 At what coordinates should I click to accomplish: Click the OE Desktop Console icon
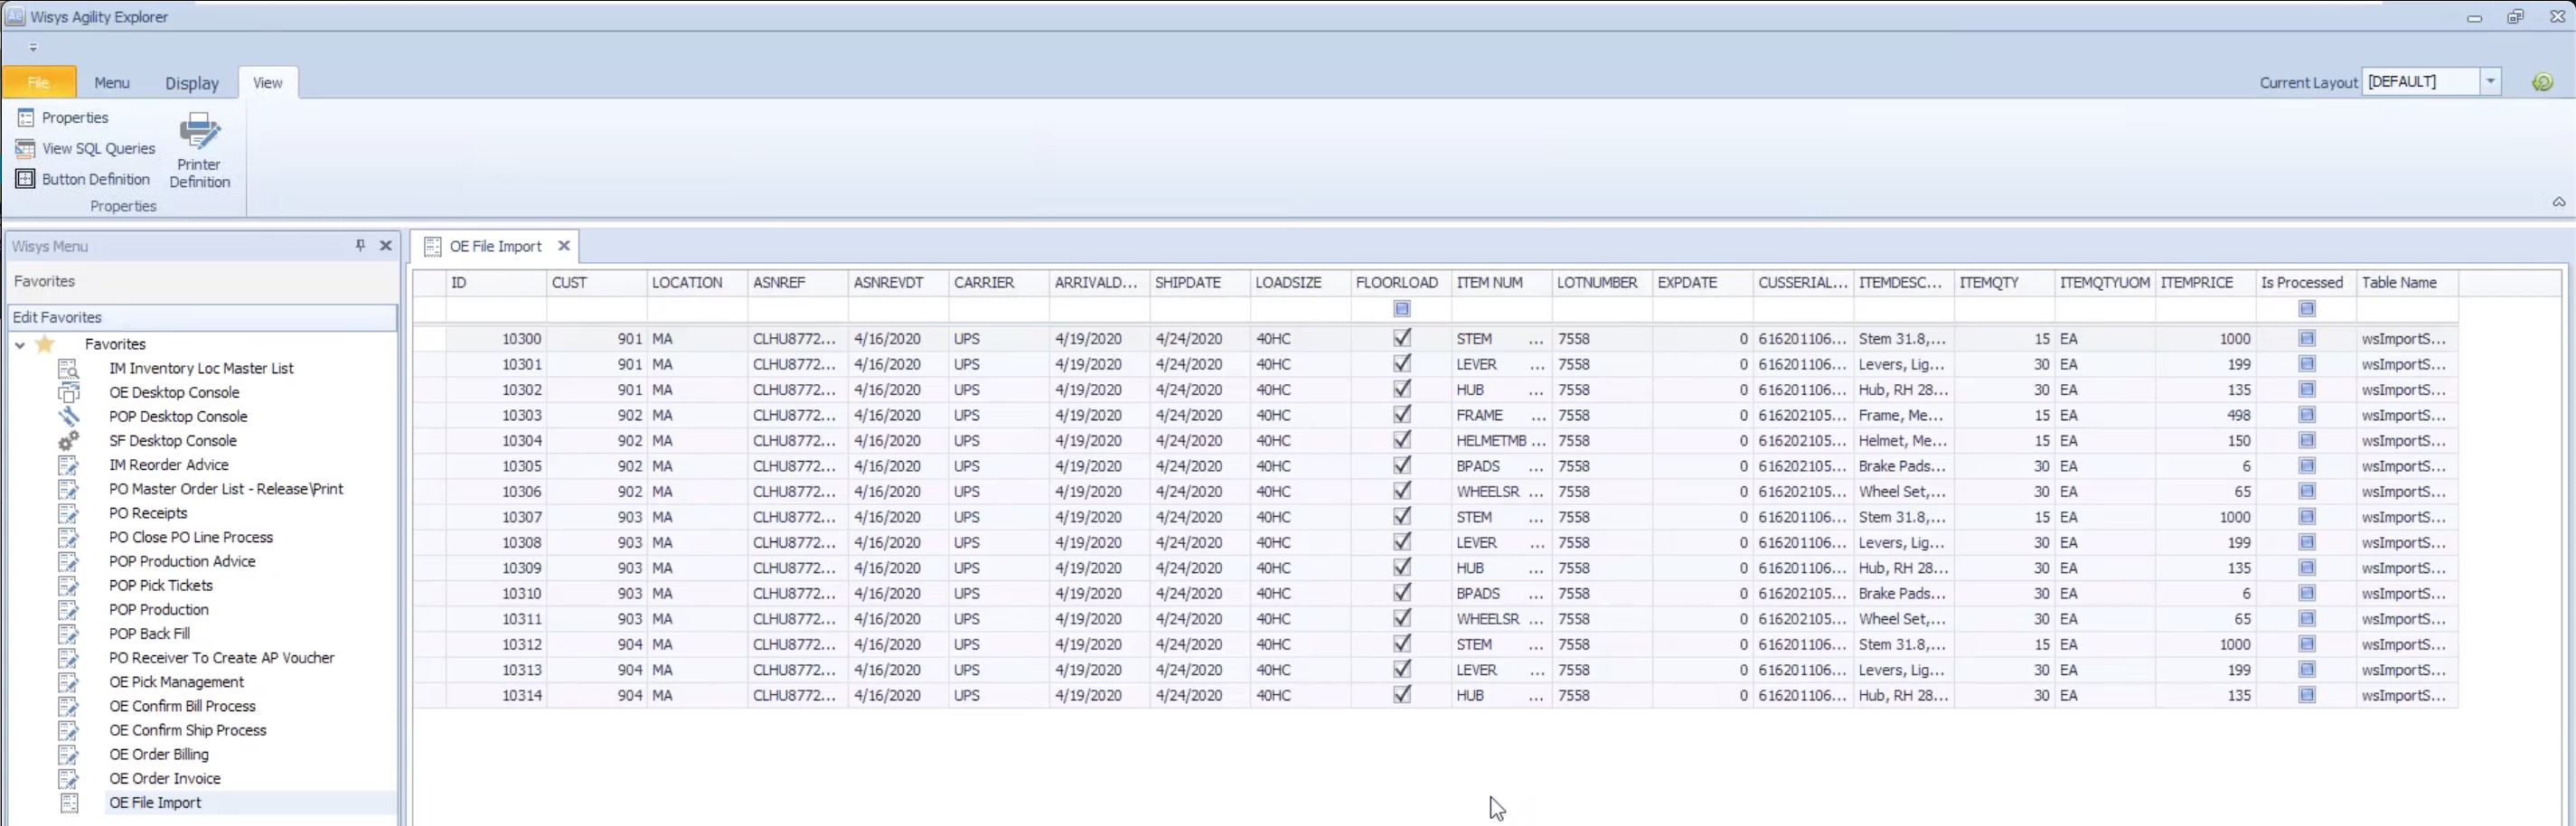pyautogui.click(x=68, y=392)
